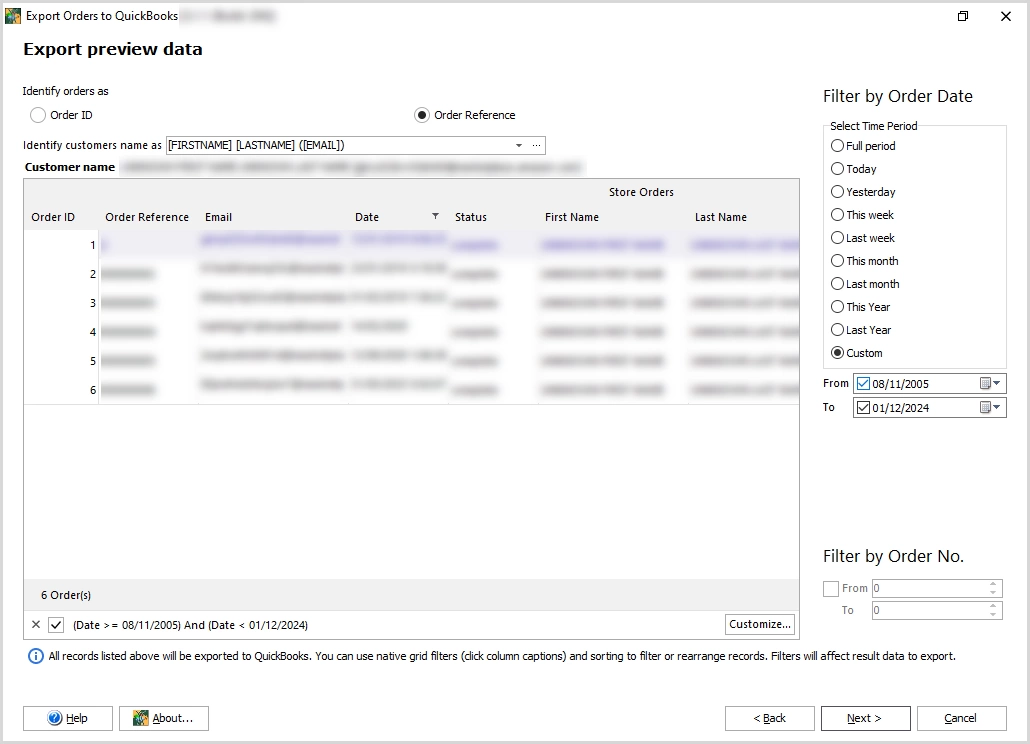Select Last month time period

[838, 284]
